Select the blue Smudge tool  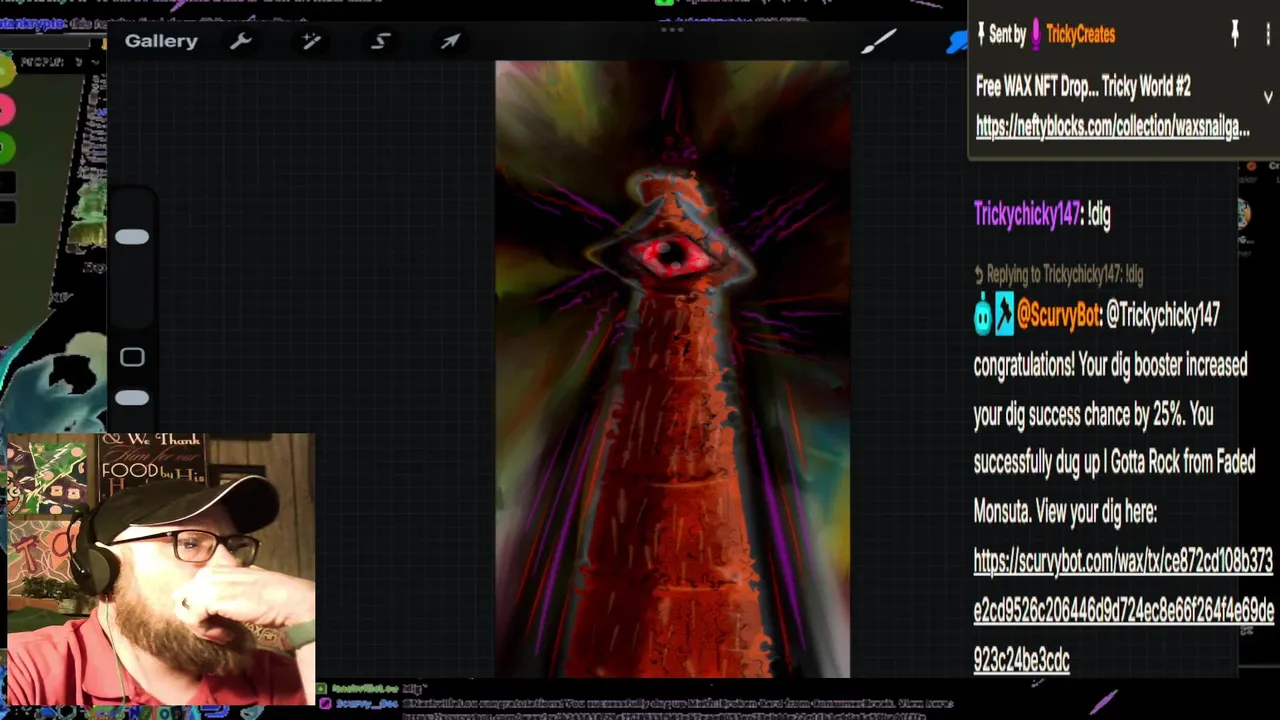(x=958, y=42)
